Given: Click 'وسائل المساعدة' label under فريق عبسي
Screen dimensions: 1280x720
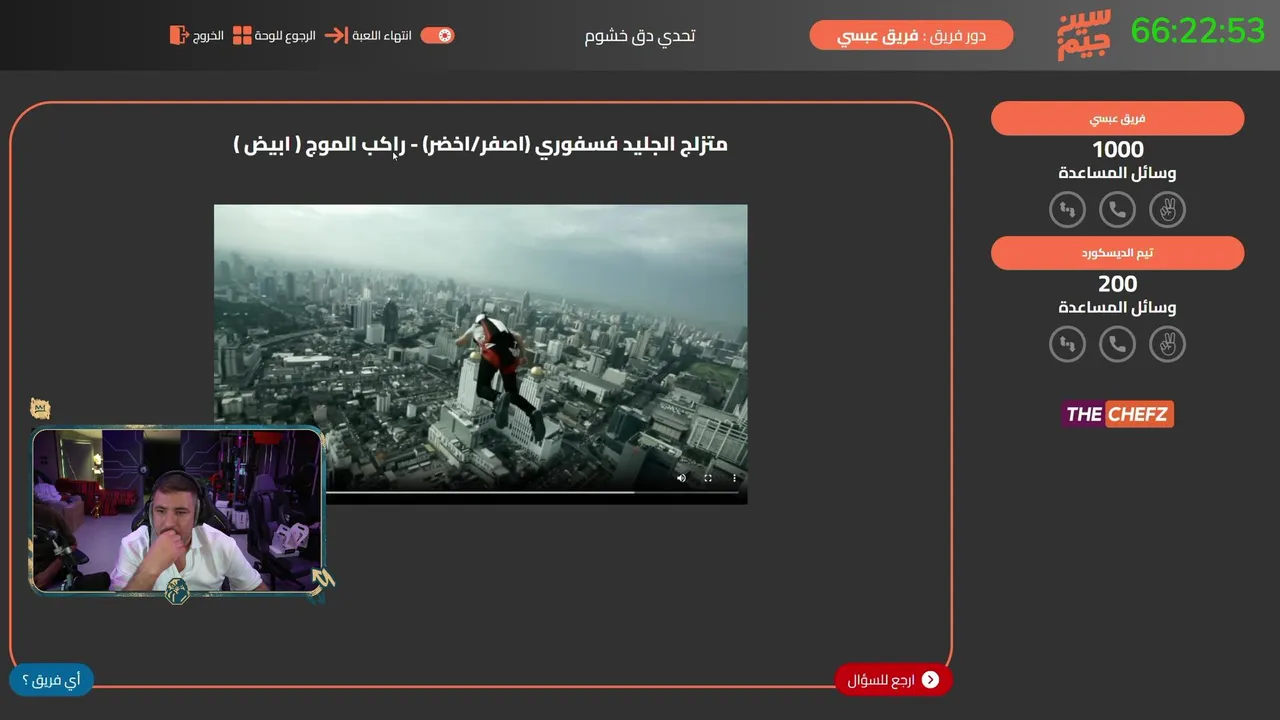Looking at the screenshot, I should pos(1117,173).
